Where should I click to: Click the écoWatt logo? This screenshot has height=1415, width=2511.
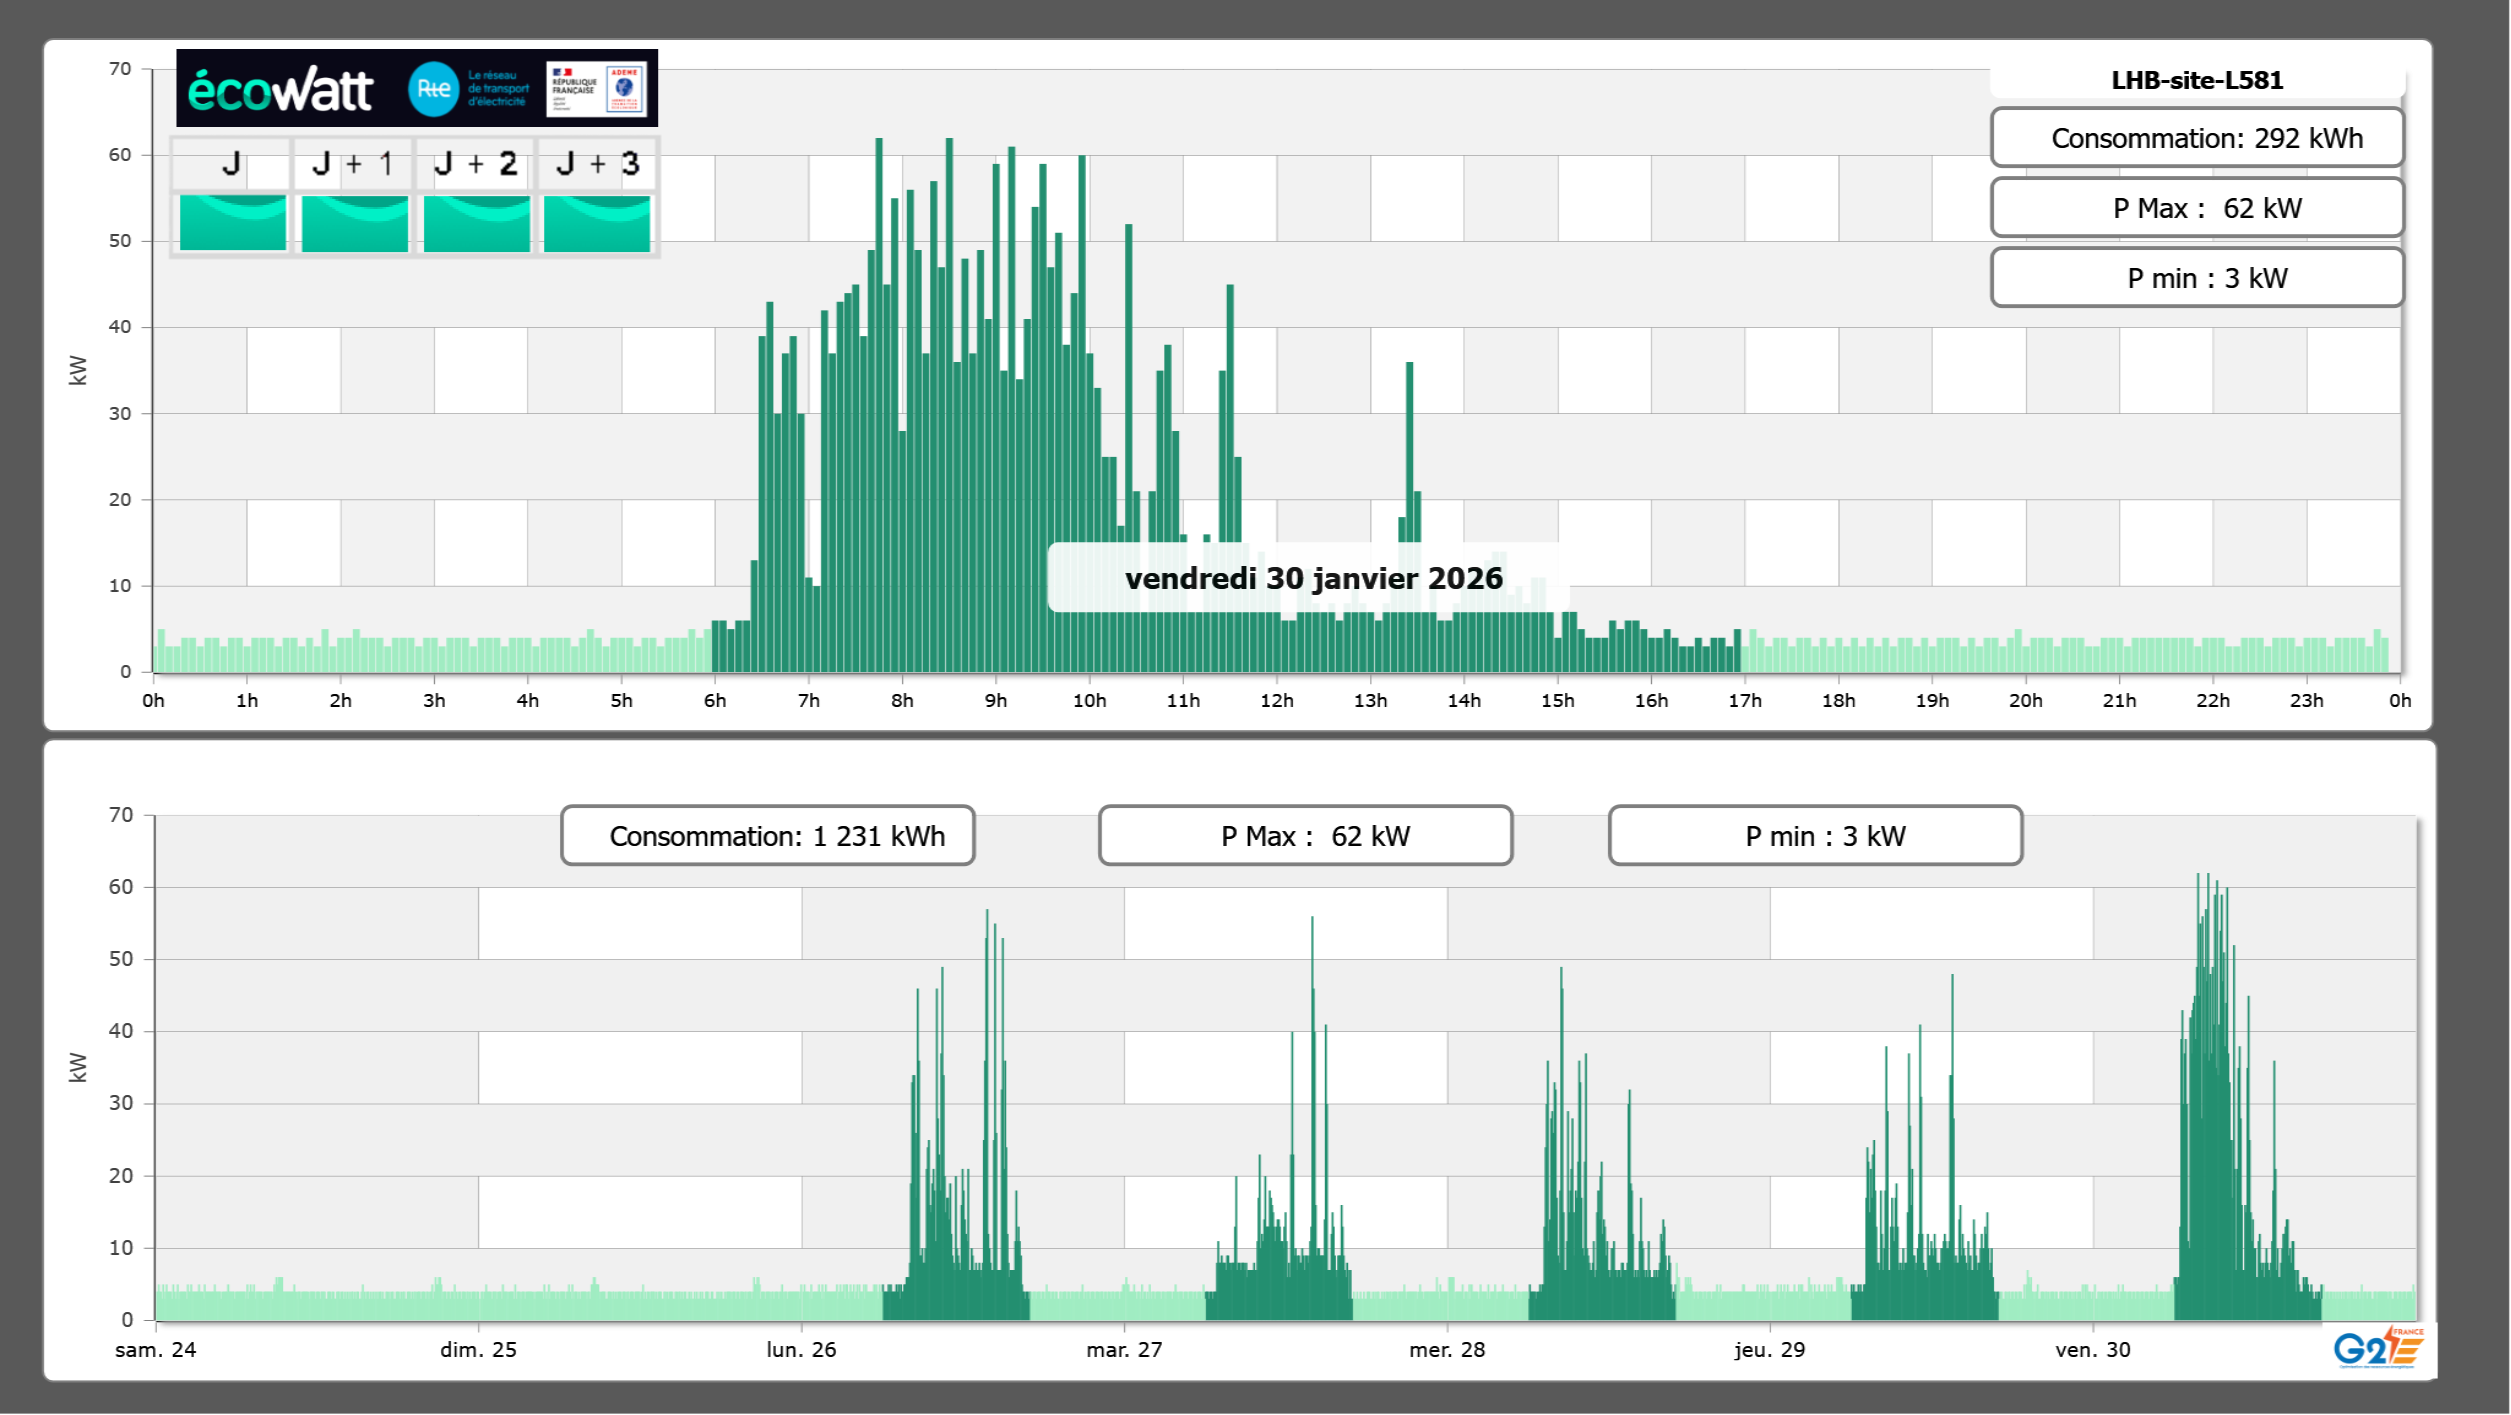281,90
